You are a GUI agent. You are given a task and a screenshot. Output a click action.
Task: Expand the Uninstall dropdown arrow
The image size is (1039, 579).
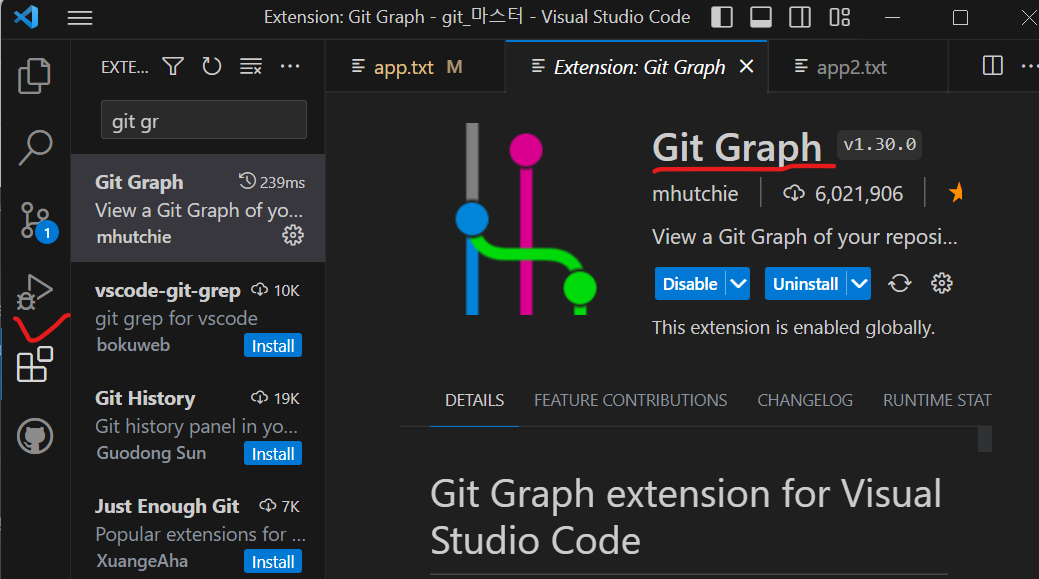[859, 284]
